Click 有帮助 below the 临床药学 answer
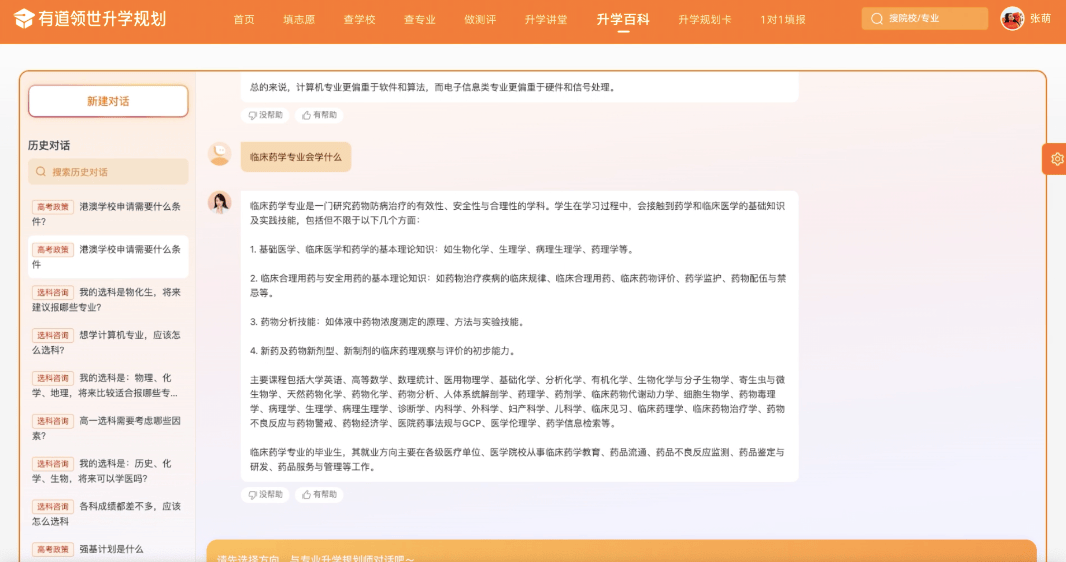This screenshot has height=562, width=1066. (x=320, y=495)
